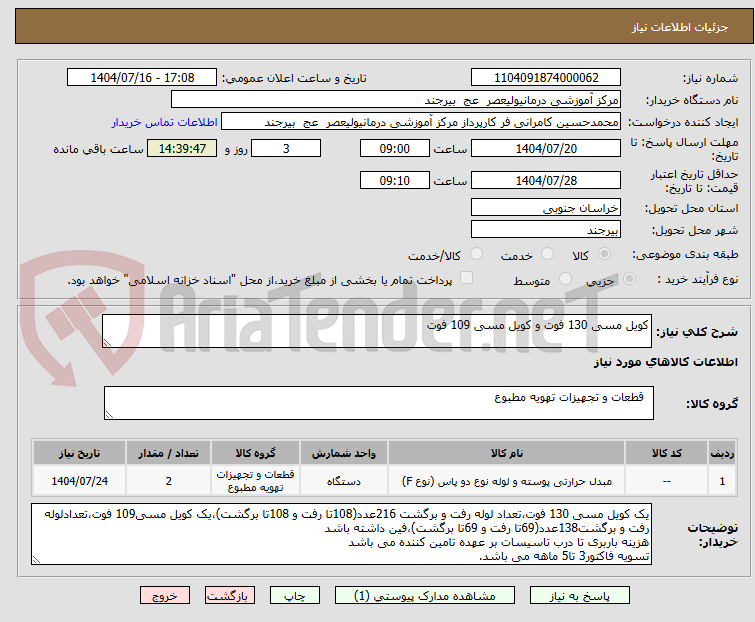
Task: Toggle اسناد خزانه اسلامی payment checkbox
Action: pyautogui.click(x=466, y=278)
